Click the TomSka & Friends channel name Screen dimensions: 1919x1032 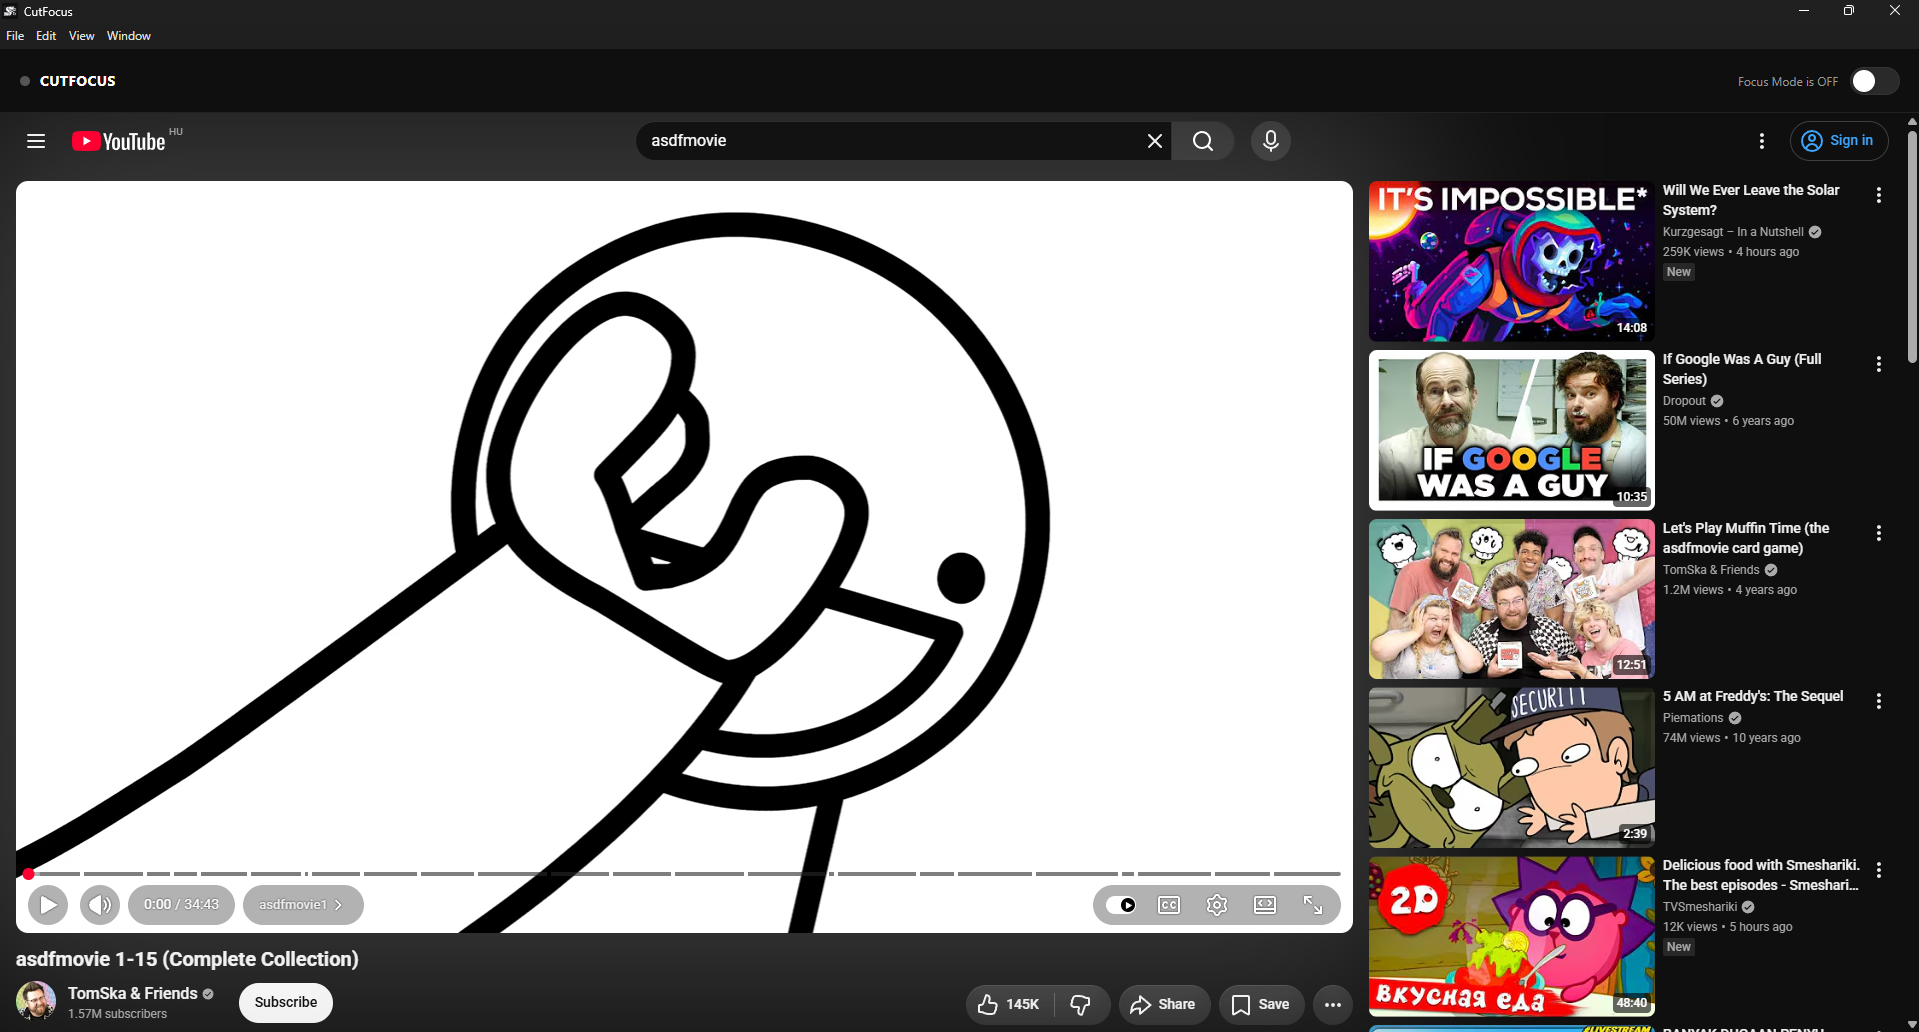tap(133, 993)
